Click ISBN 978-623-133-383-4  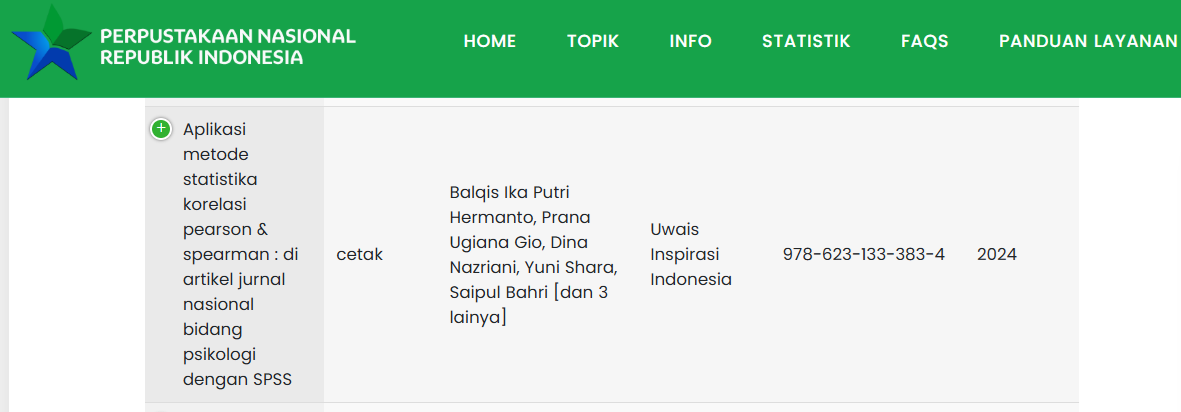point(863,255)
